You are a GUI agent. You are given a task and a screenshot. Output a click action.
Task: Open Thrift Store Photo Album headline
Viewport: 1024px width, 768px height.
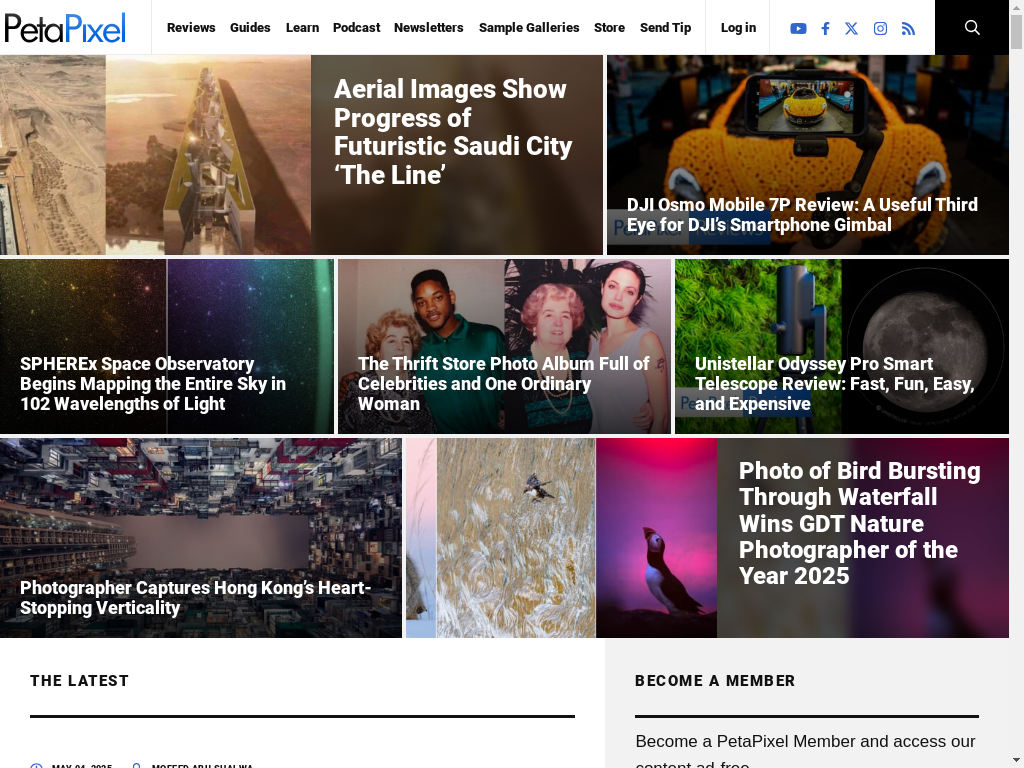point(504,383)
